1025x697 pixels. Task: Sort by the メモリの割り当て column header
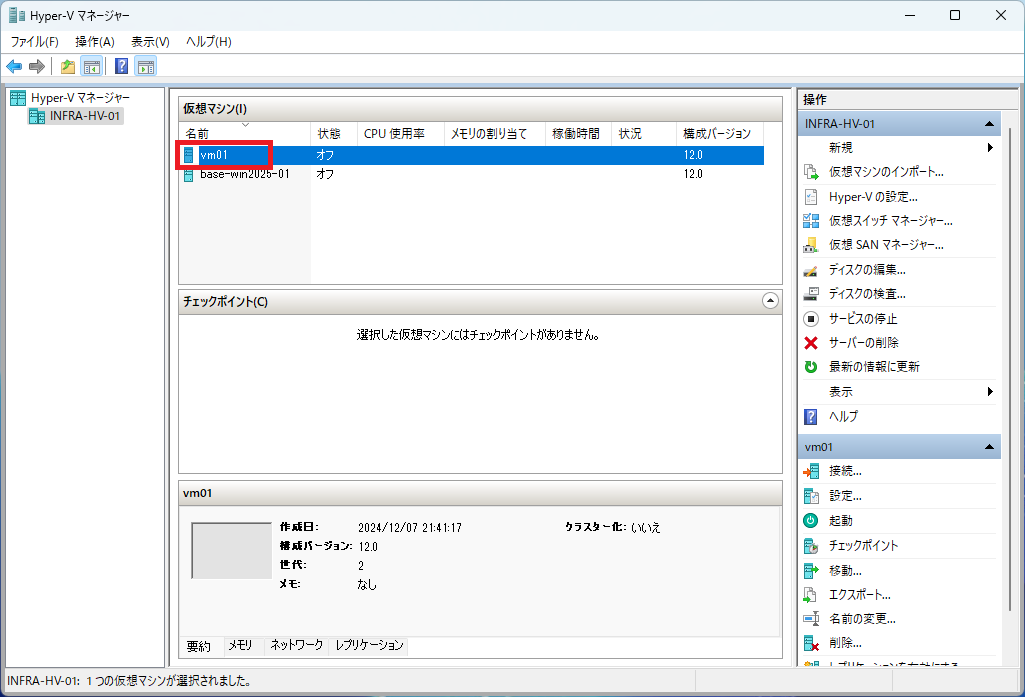[x=495, y=133]
